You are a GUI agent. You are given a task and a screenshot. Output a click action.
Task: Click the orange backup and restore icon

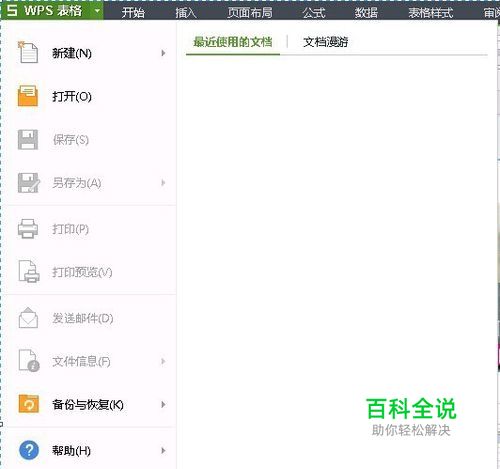[x=29, y=404]
